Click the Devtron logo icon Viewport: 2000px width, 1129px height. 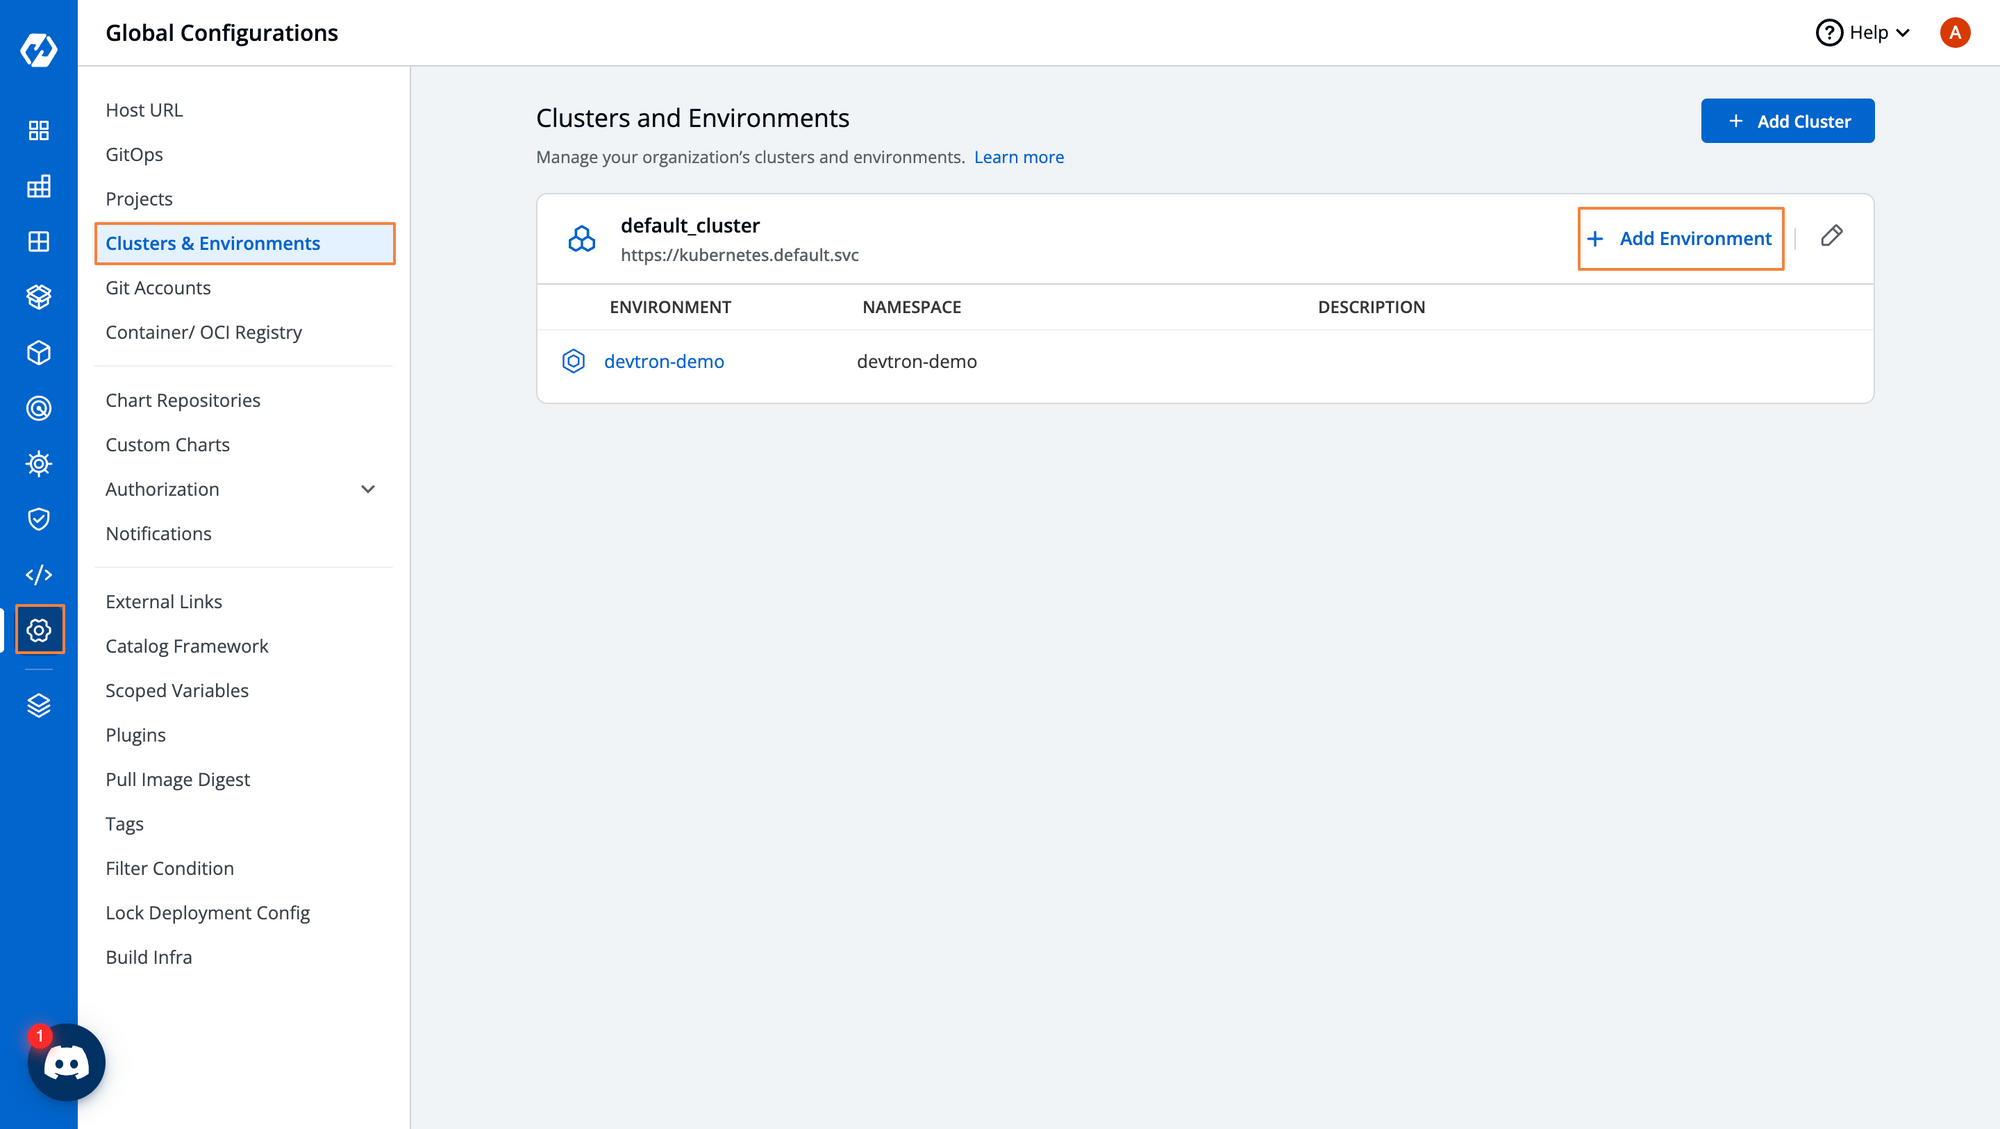pyautogui.click(x=39, y=49)
